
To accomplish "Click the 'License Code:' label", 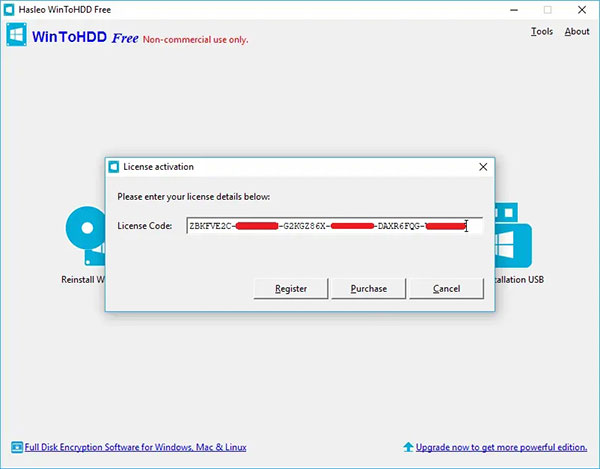I will [x=145, y=226].
